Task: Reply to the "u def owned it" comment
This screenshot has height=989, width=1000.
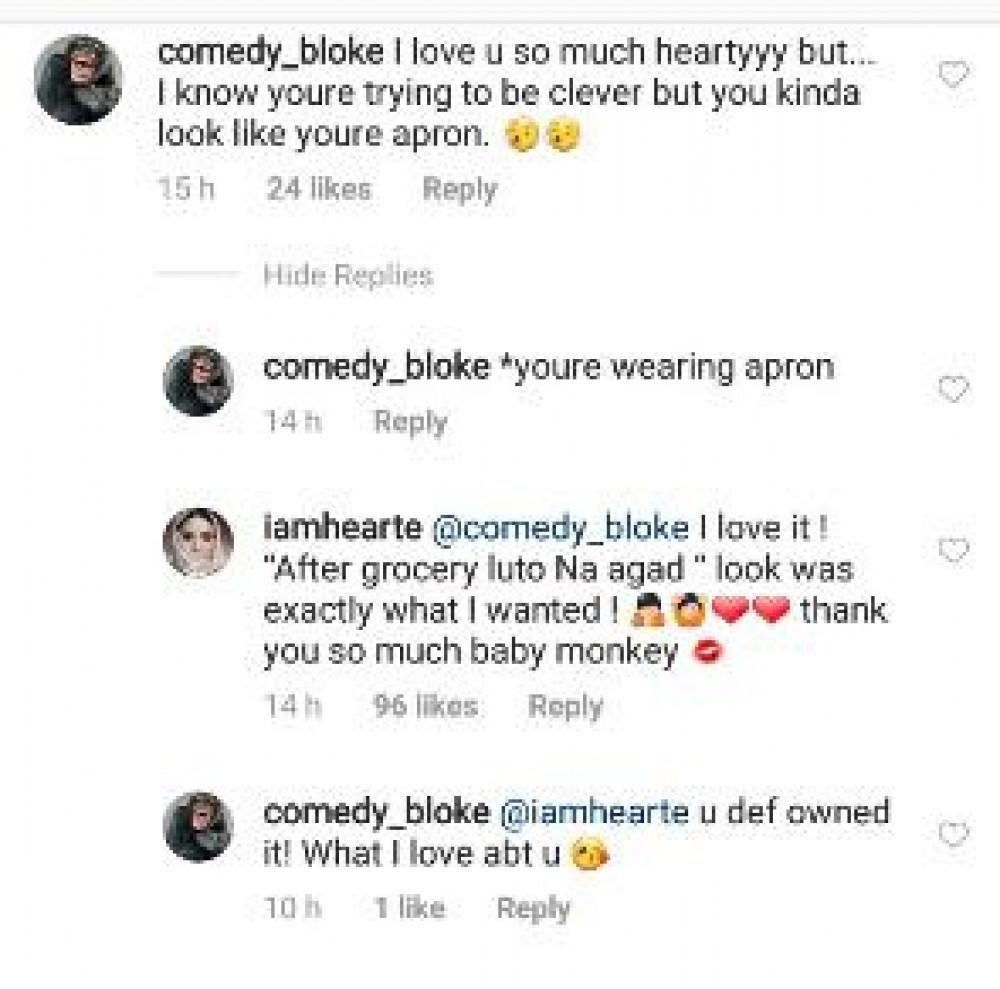Action: click(533, 908)
